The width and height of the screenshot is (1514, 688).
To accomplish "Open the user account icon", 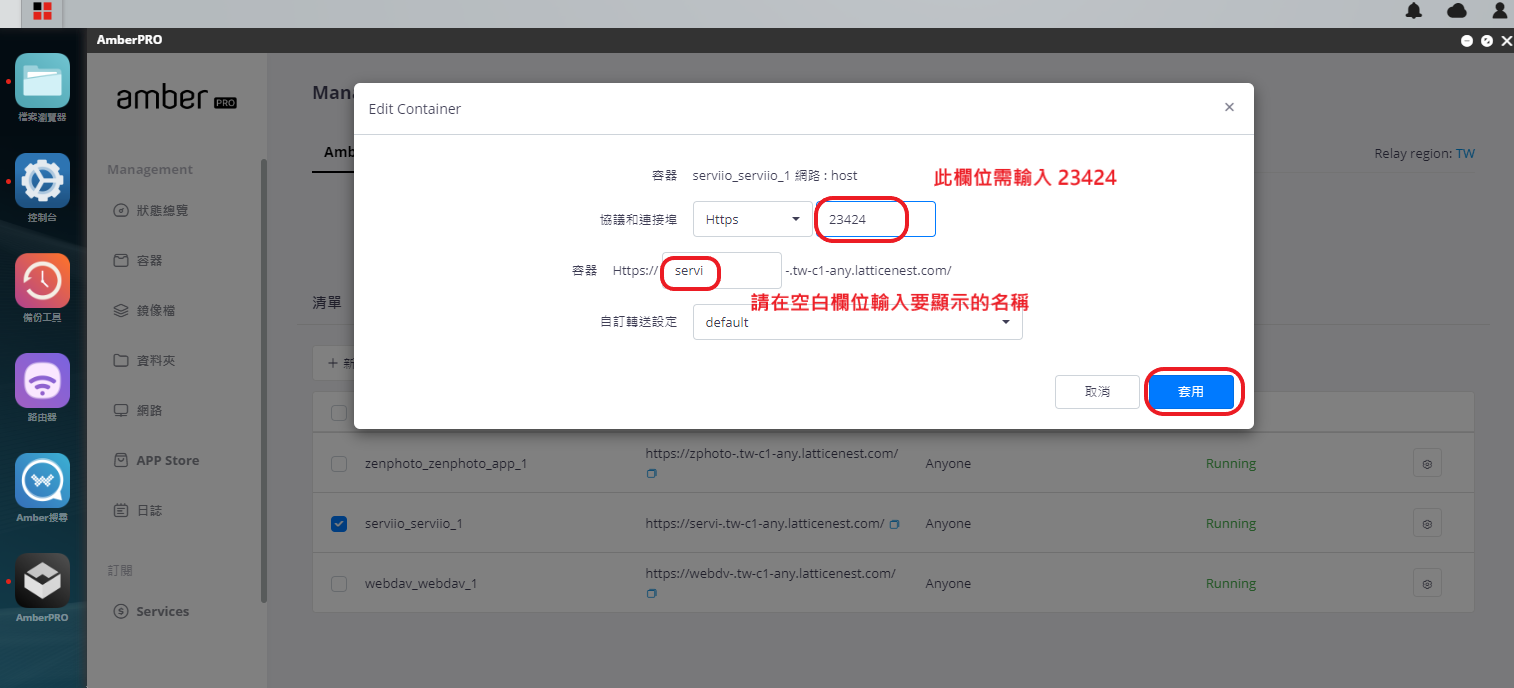I will 1499,11.
